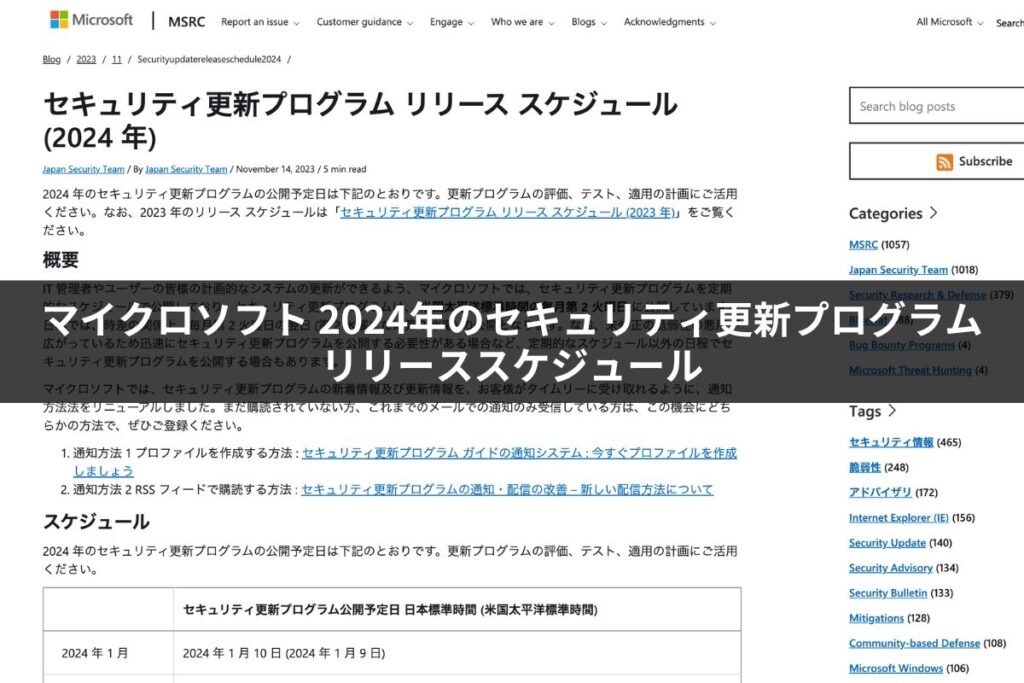Expand the Categories heading chevron

click(934, 213)
